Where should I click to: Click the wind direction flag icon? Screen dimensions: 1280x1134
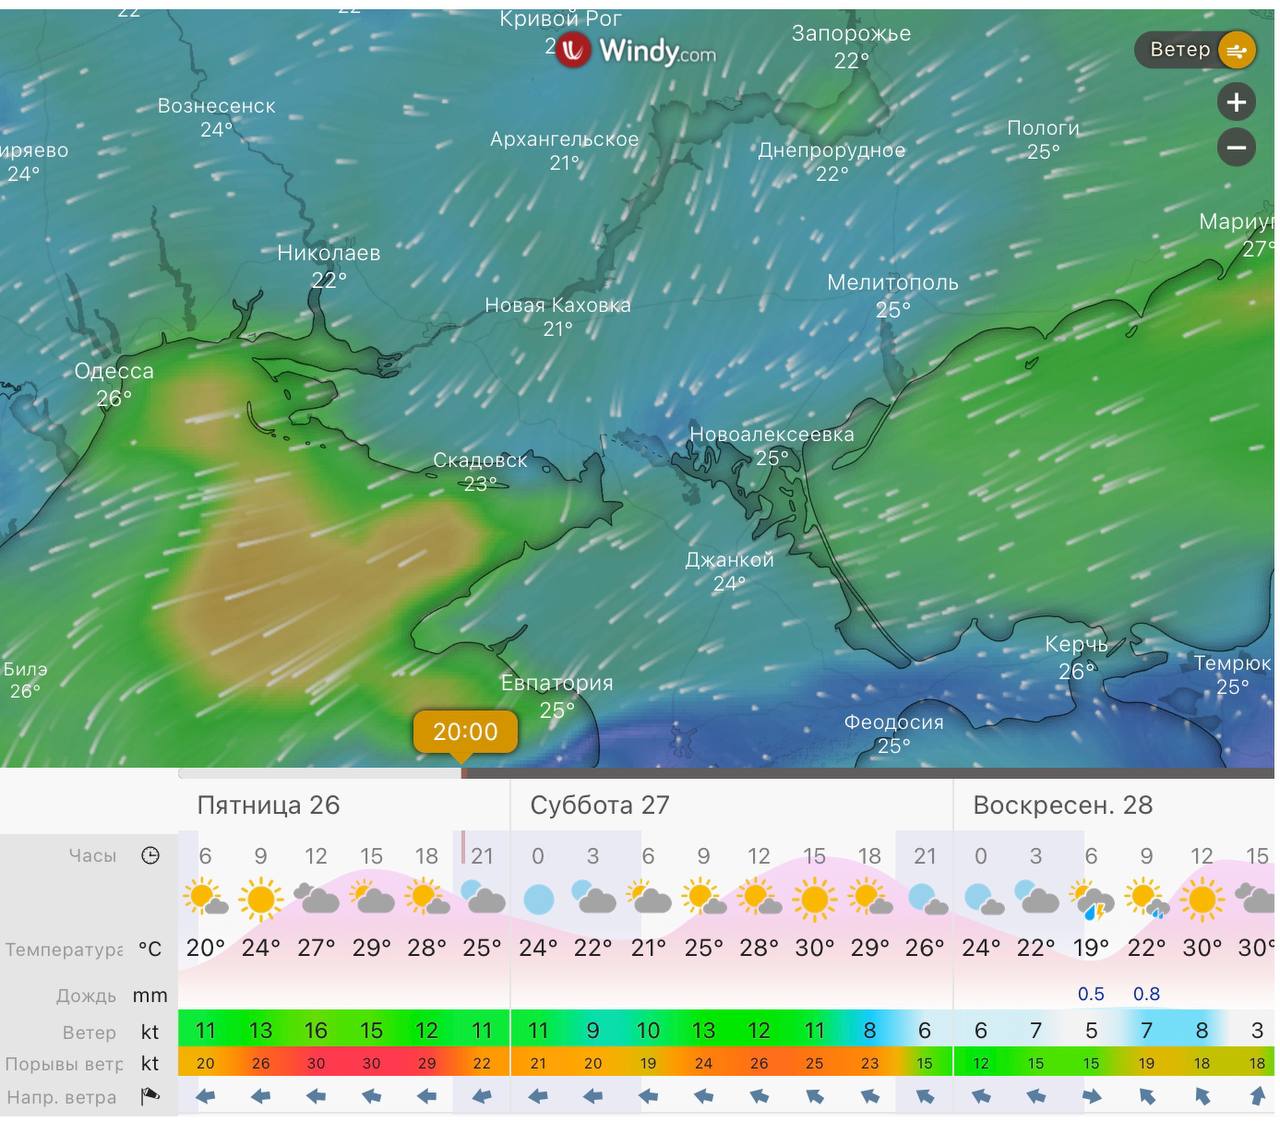coord(150,1097)
